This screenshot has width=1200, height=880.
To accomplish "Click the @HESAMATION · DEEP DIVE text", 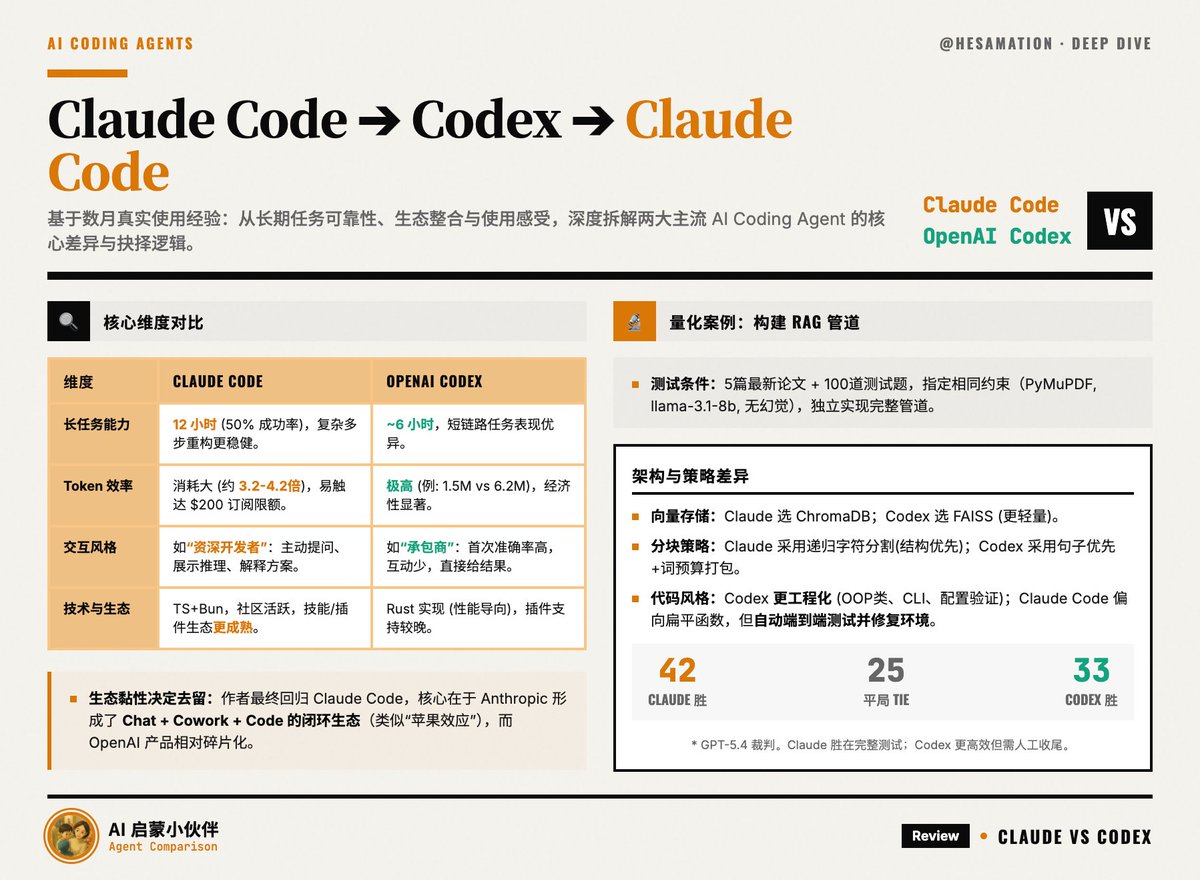I will coord(1046,44).
